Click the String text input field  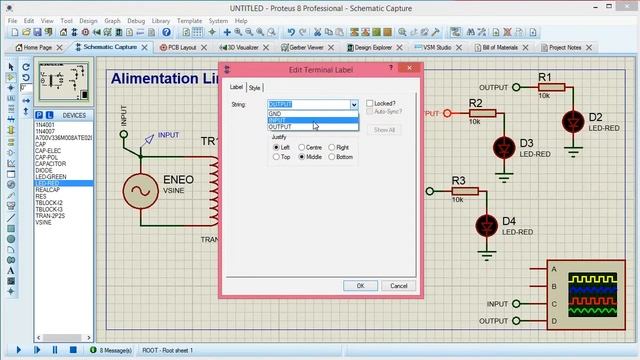tap(308, 104)
